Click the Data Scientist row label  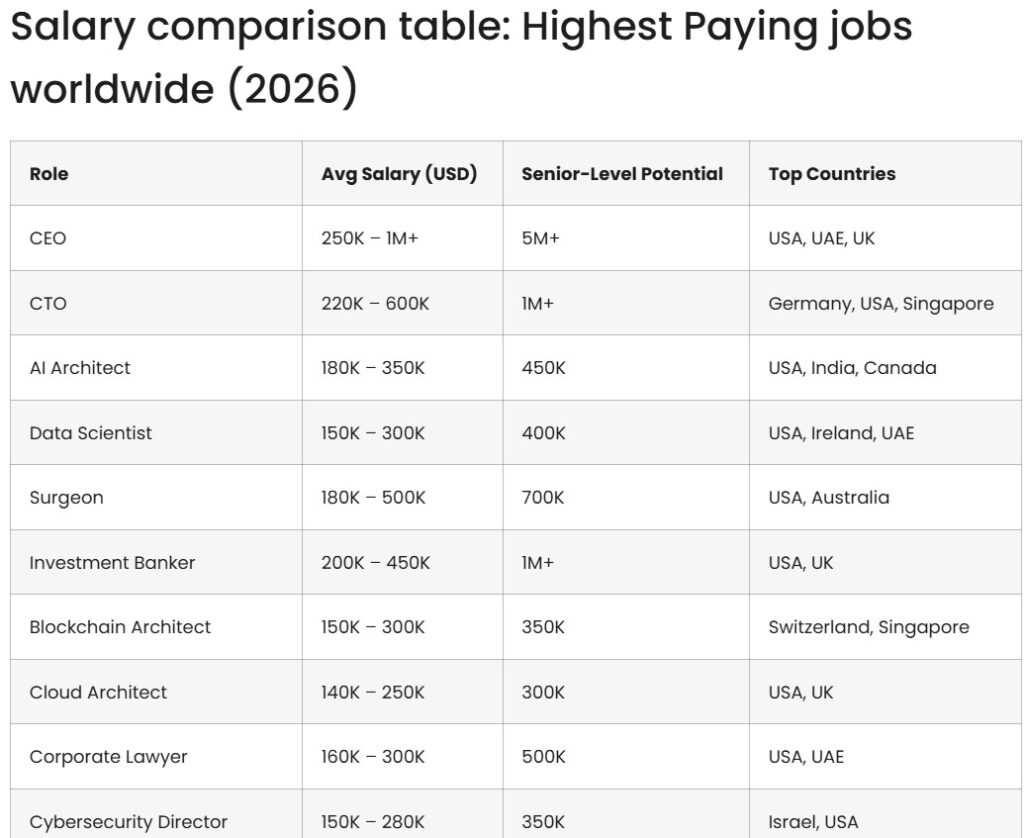[x=90, y=433]
